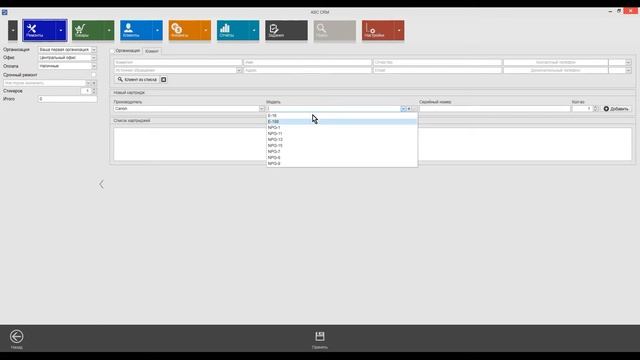Screen dimensions: 640x360
Task: Expand the Настройки tile dropdown arrow
Action: tap(399, 30)
